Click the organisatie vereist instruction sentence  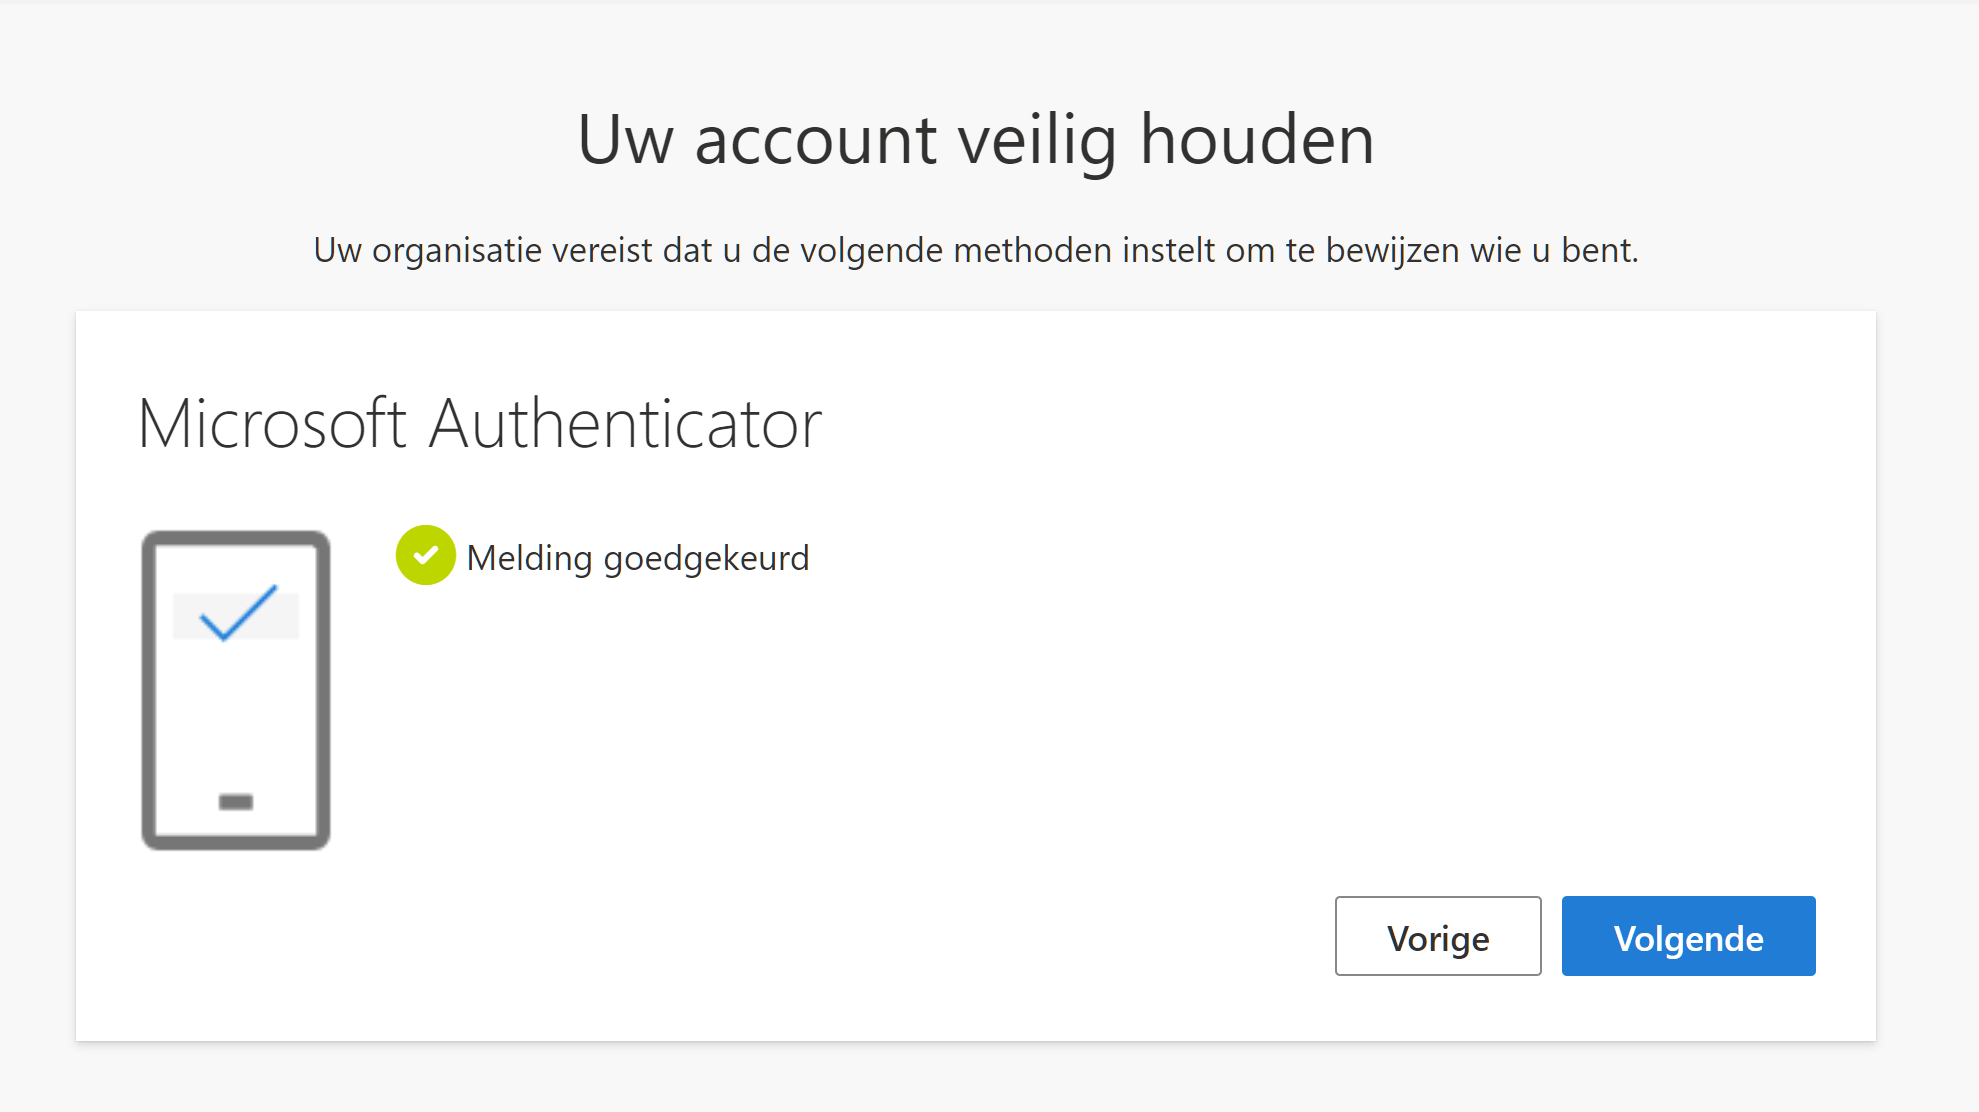(976, 250)
